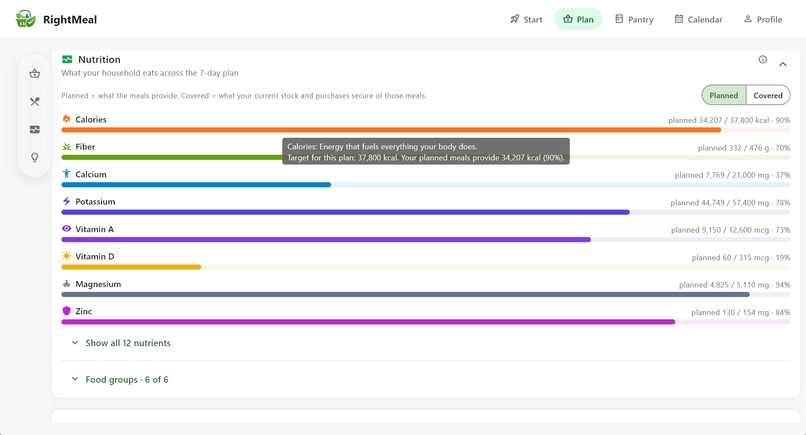
Task: Click the Calories nutrient label
Action: click(x=91, y=119)
